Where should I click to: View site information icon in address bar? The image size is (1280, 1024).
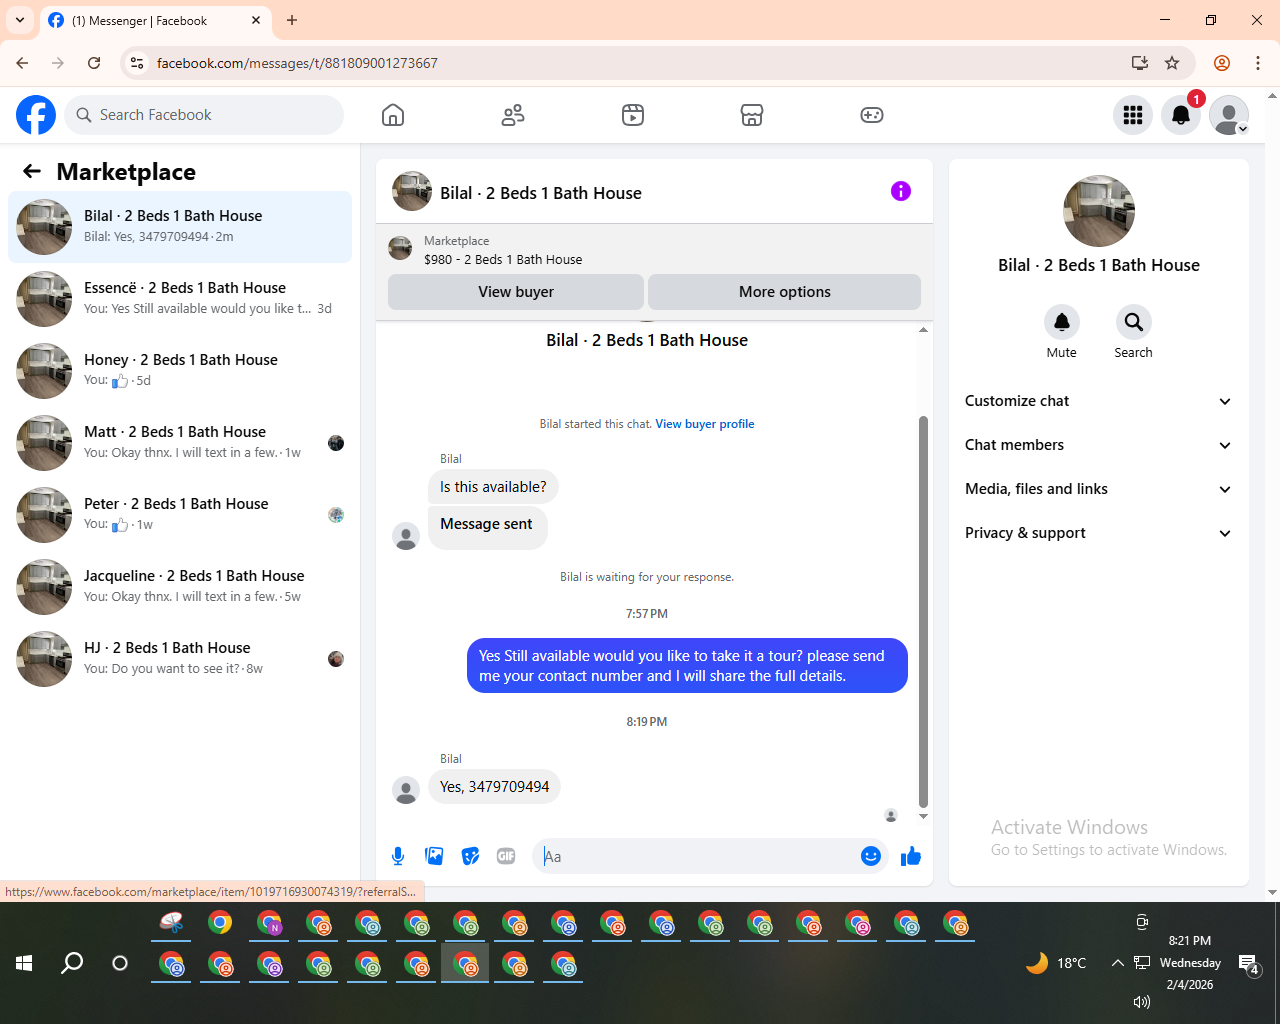tap(138, 63)
